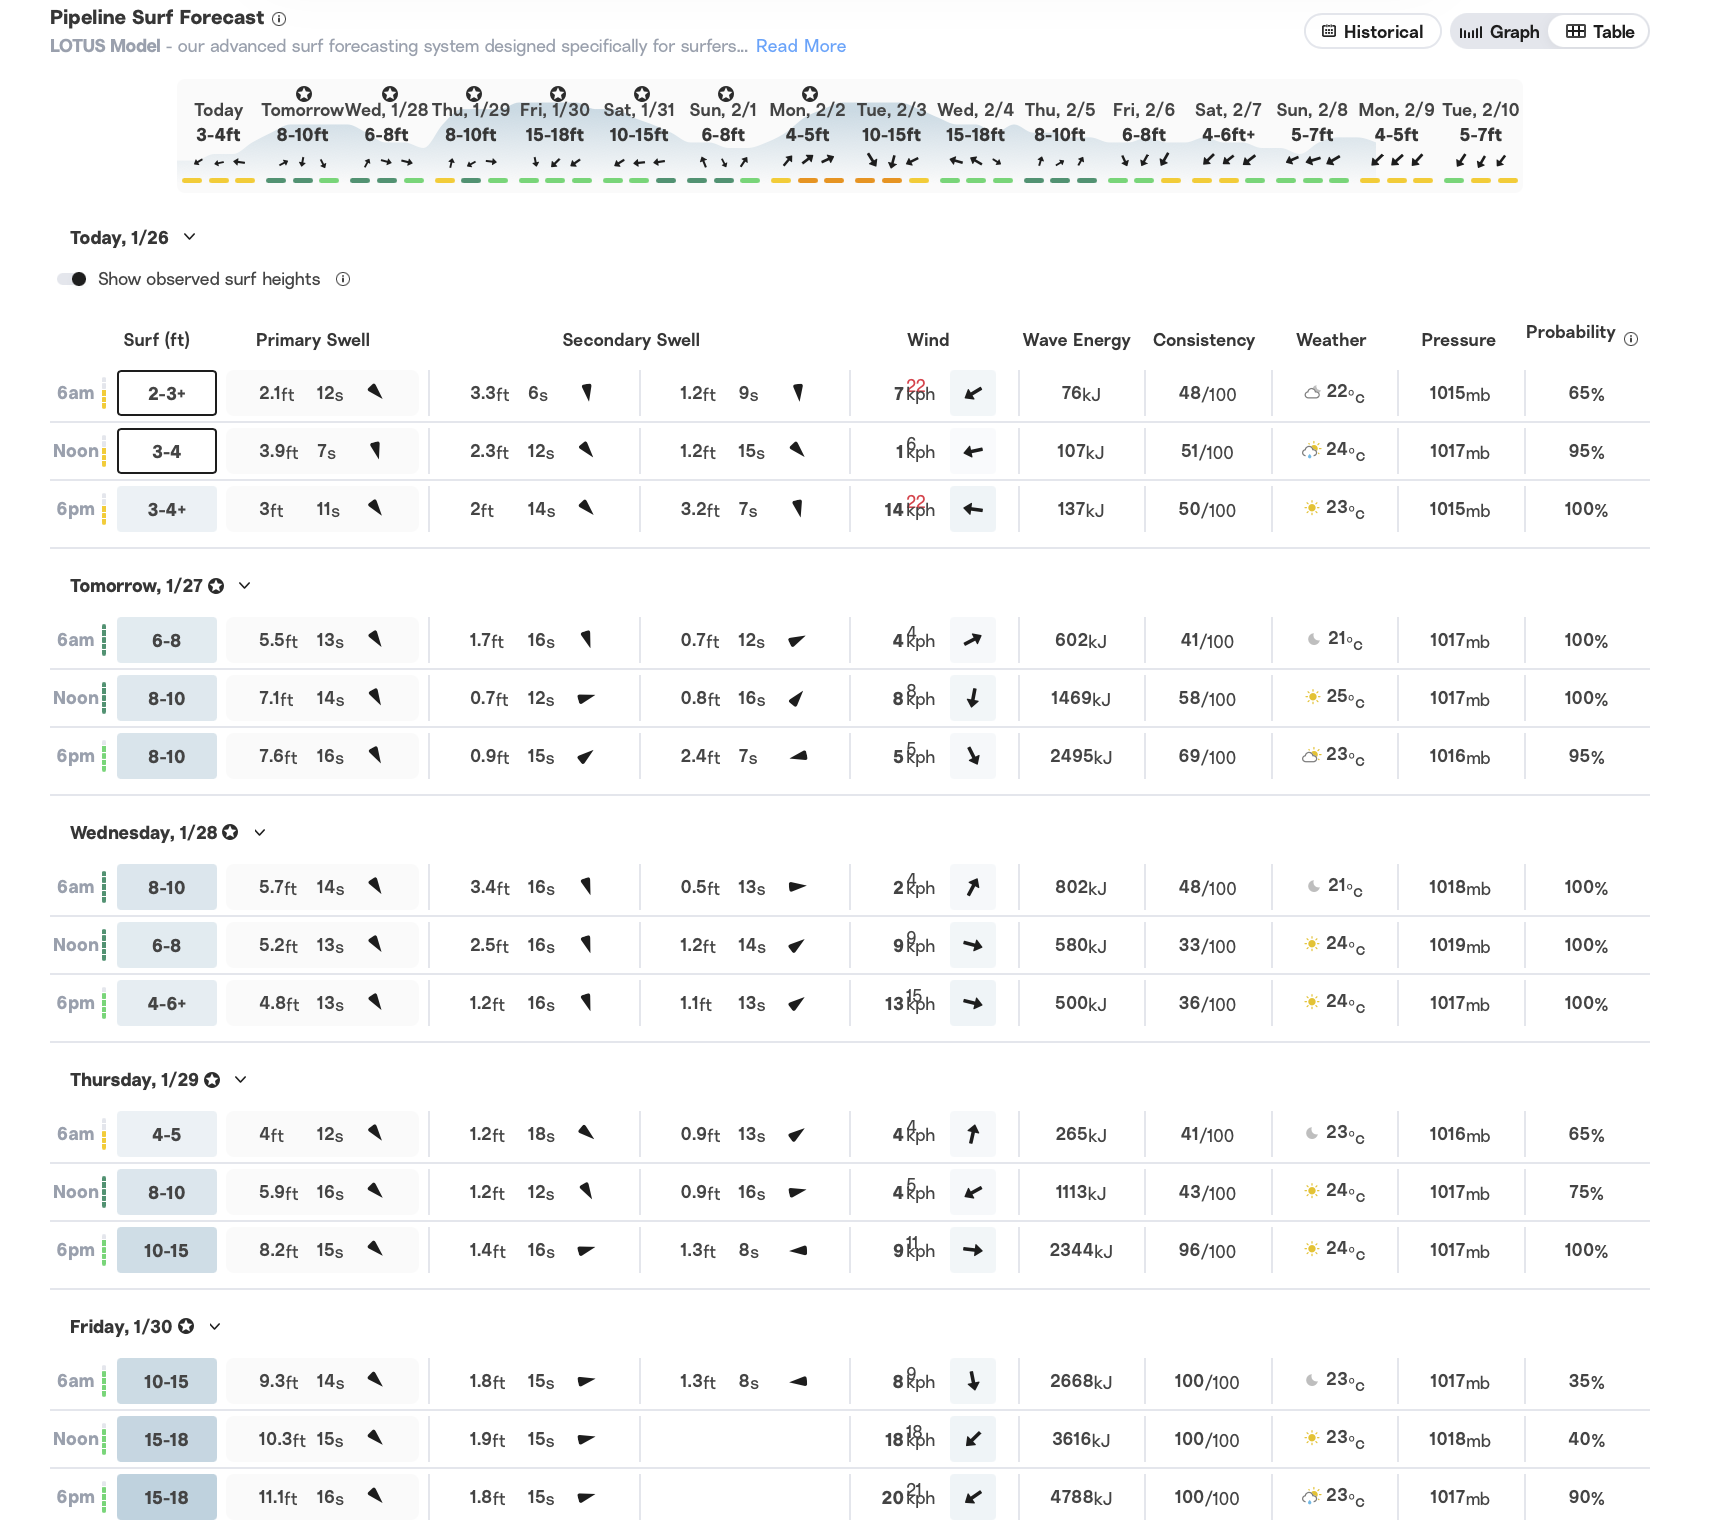The image size is (1716, 1534).
Task: Open the Read More link
Action: point(800,46)
